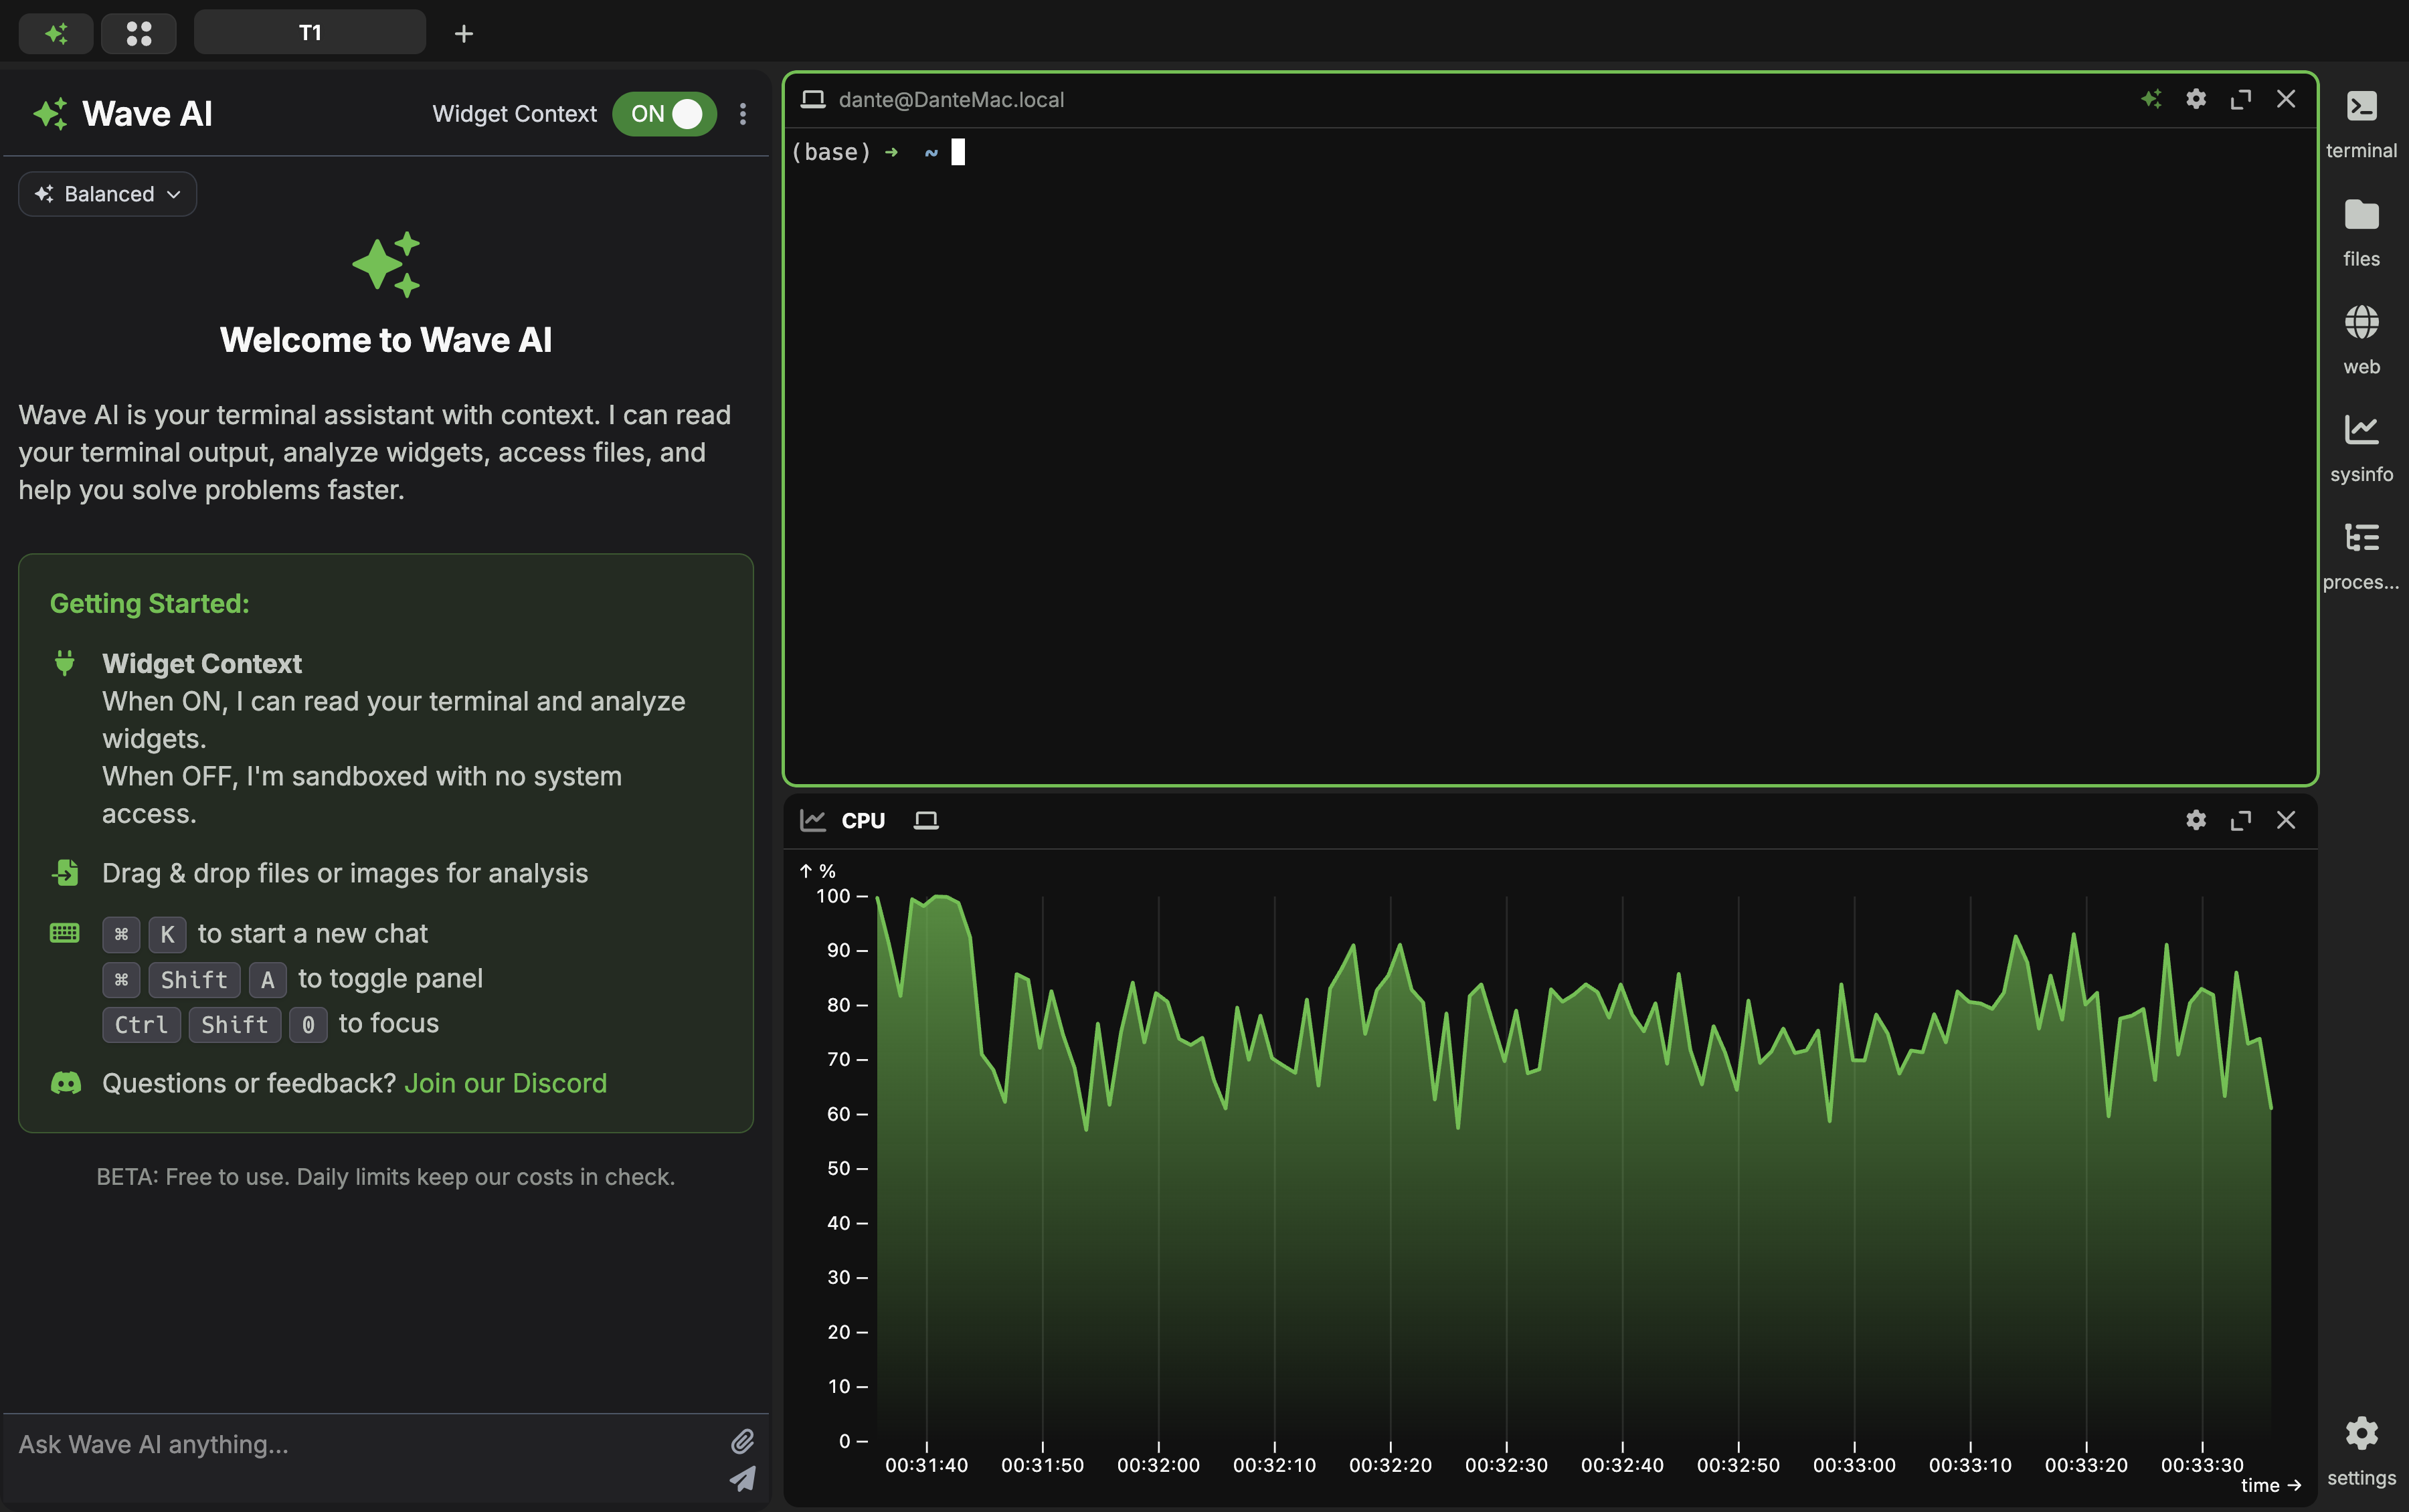Click the Wave AI panel title
Screen dimensions: 2409x1512
147,114
